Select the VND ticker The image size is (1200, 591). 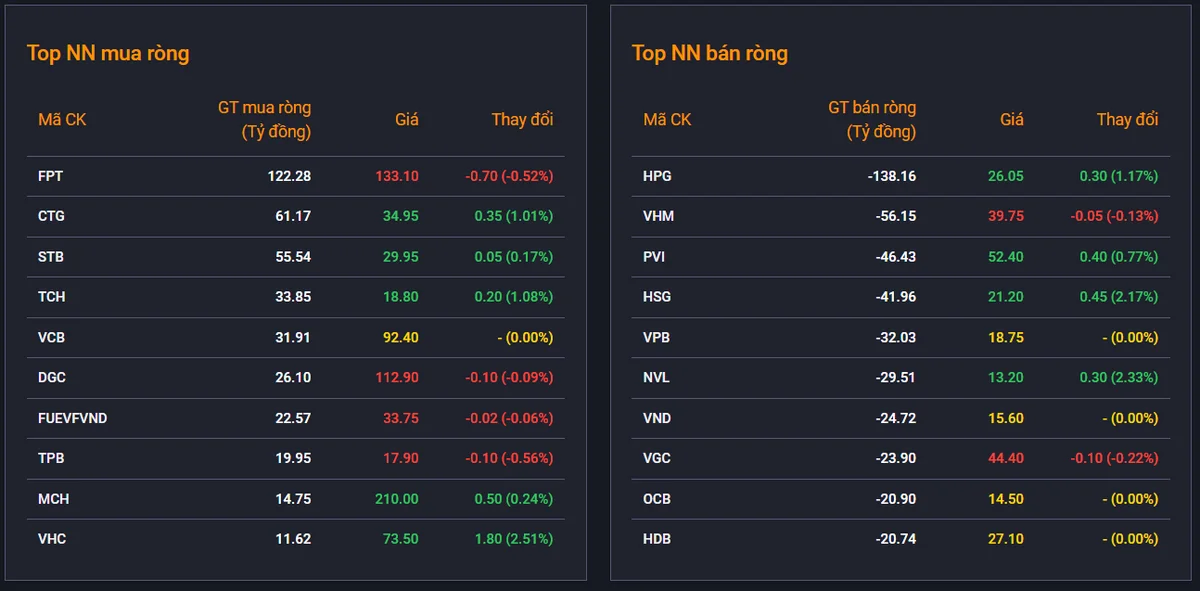657,418
